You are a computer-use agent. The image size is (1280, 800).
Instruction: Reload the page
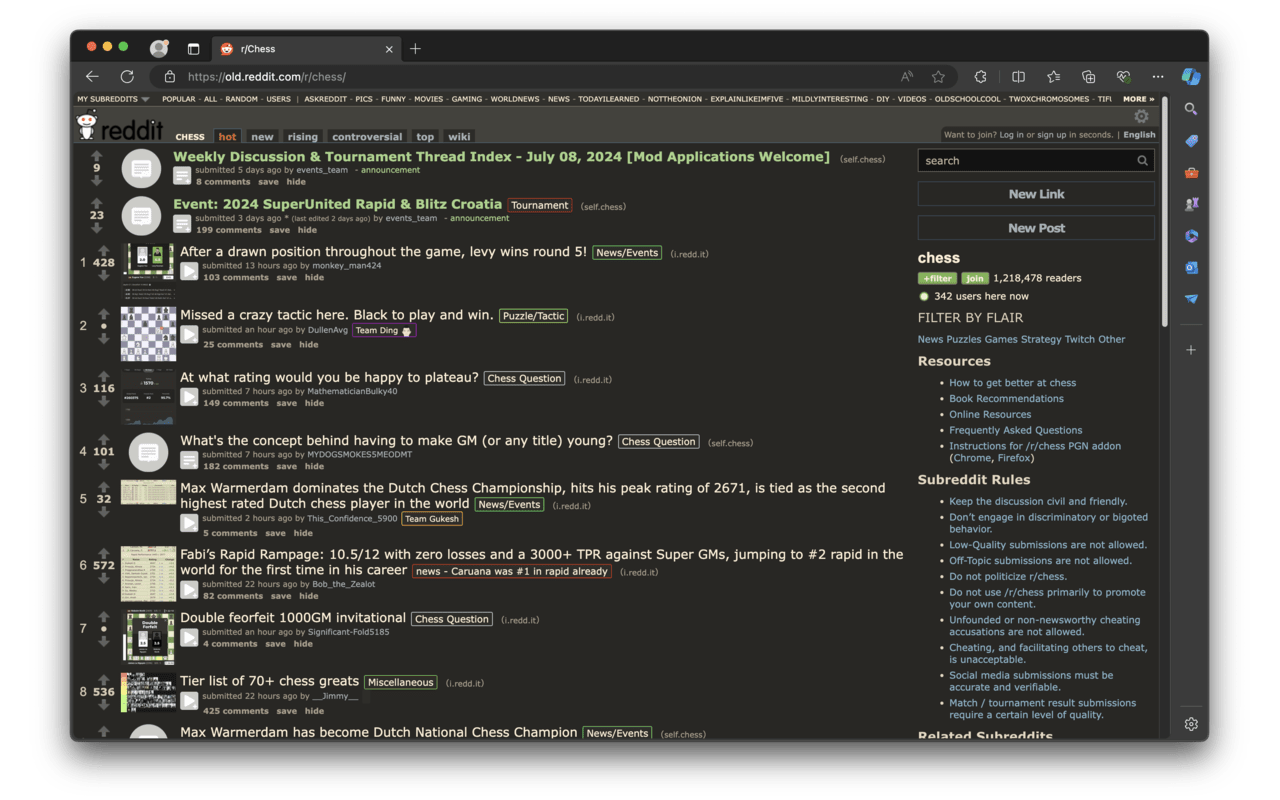coord(127,76)
